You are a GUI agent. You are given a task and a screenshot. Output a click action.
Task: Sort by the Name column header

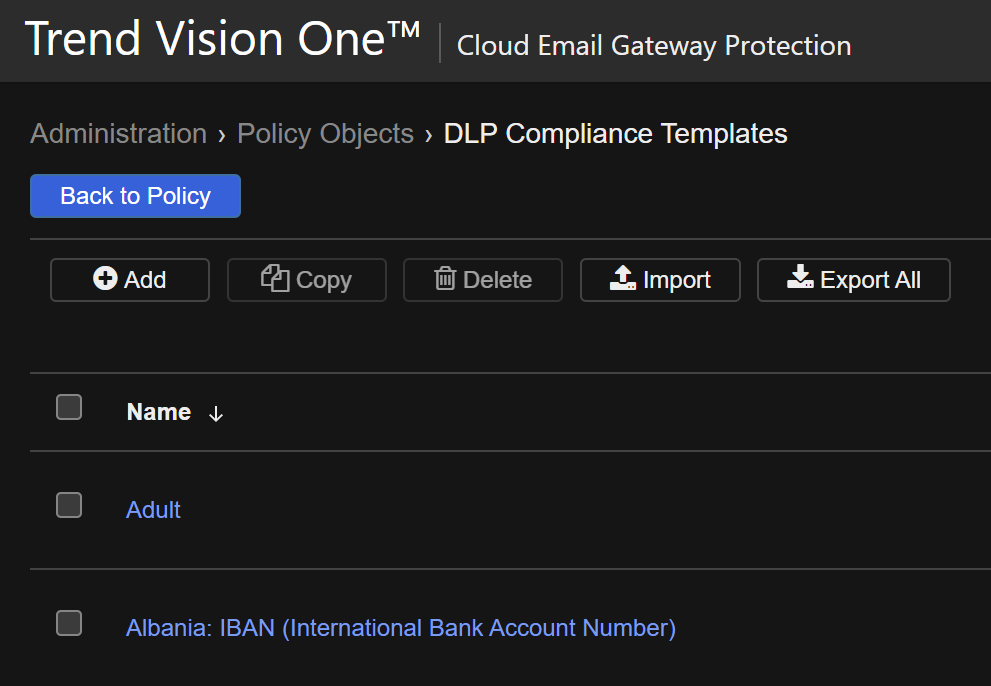tap(159, 412)
